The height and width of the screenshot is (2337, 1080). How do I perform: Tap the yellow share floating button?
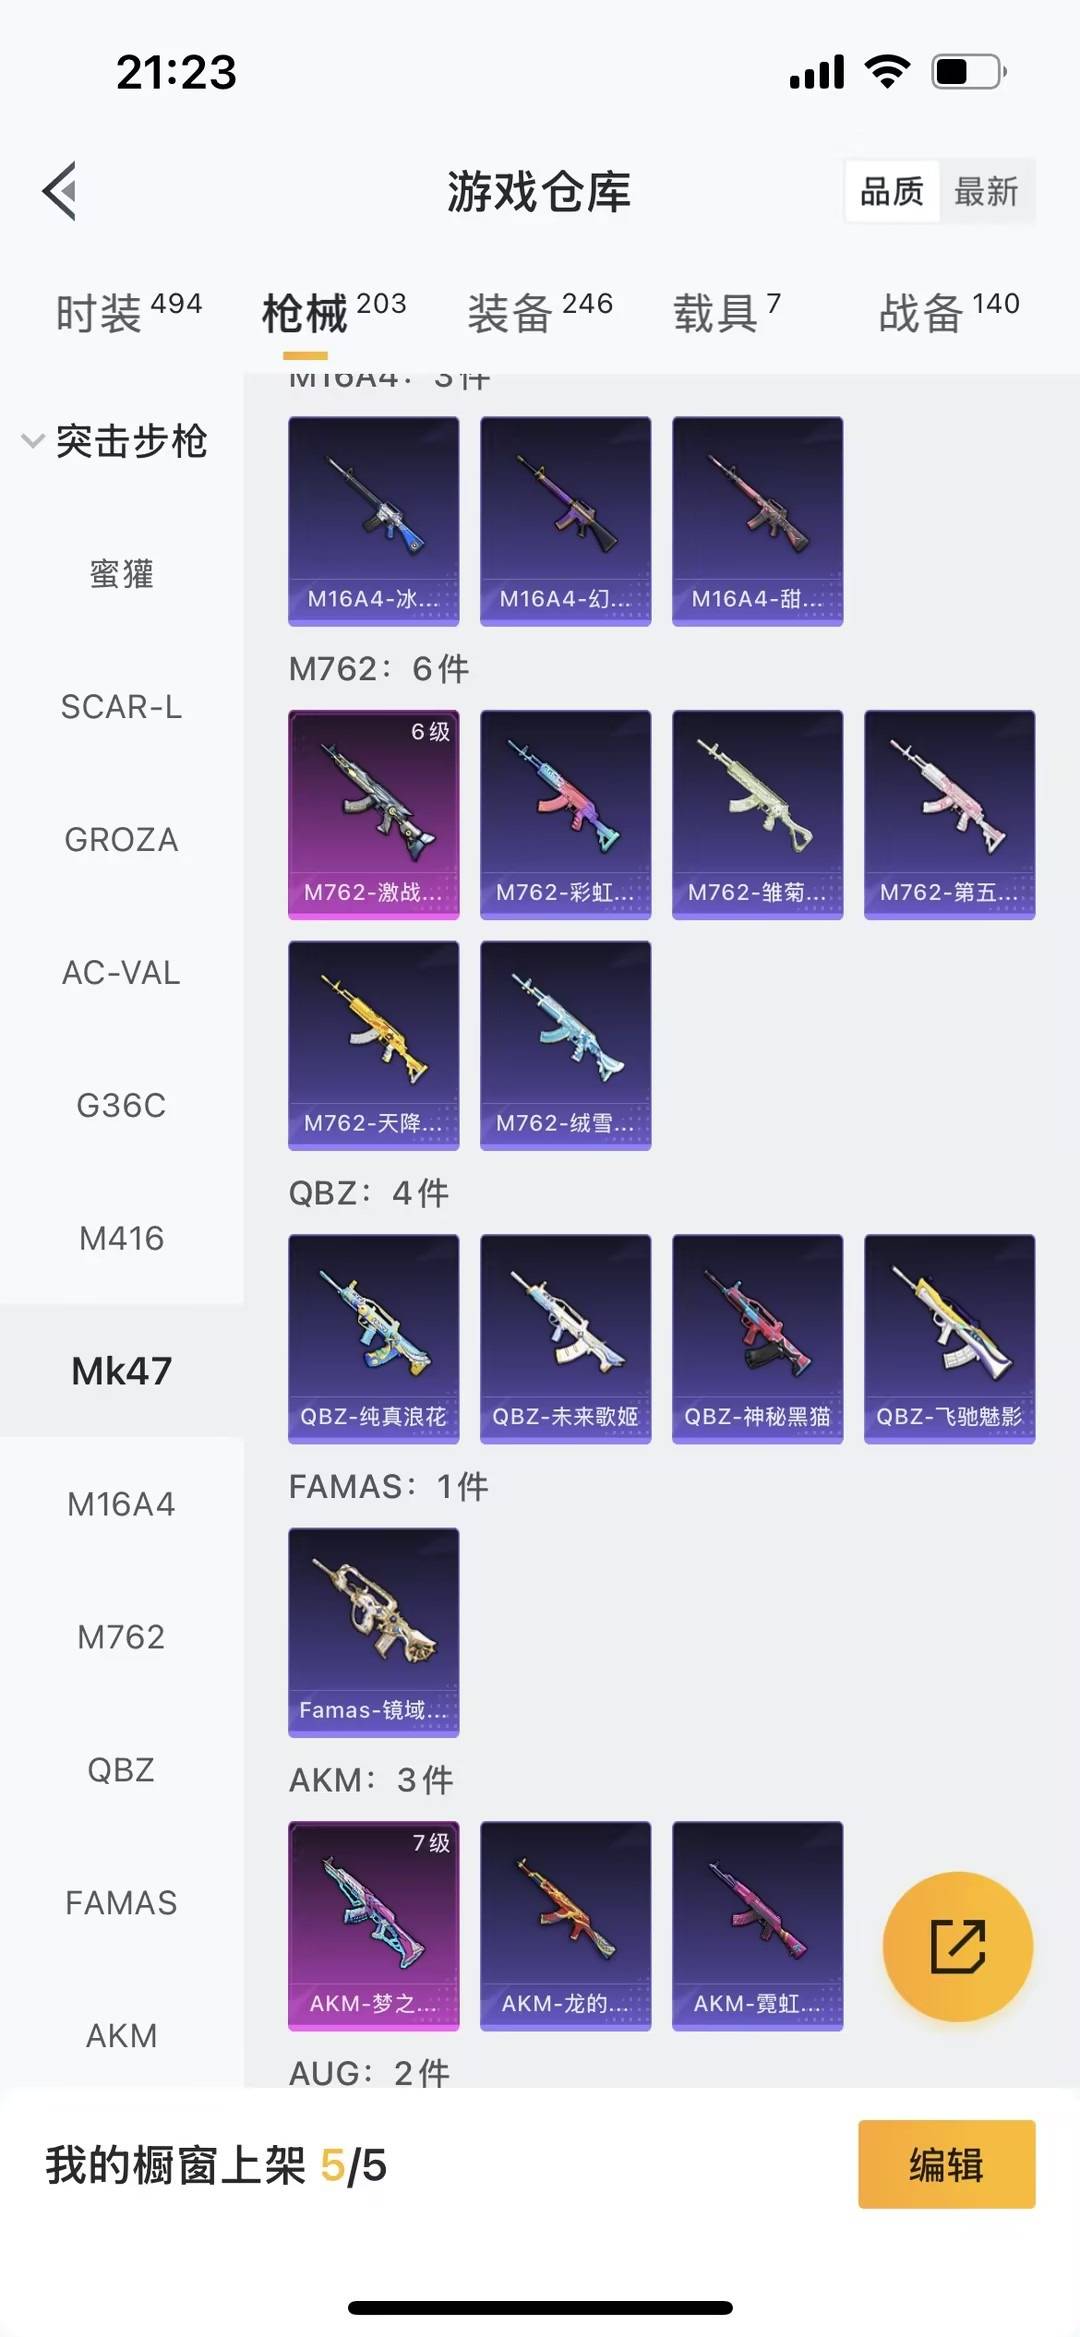957,1946
